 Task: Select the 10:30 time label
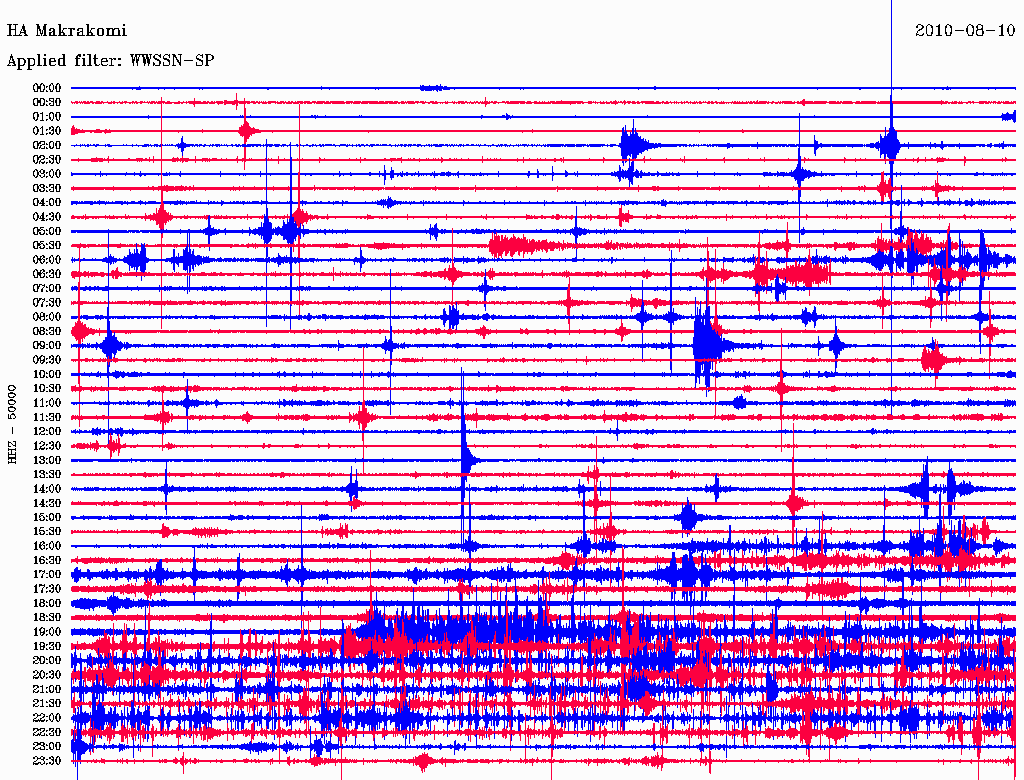(46, 389)
